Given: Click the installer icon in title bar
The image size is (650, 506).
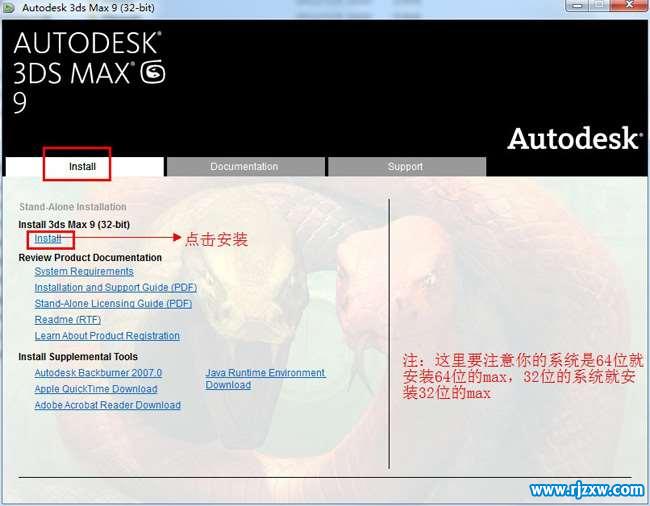Looking at the screenshot, I should tap(8, 7).
